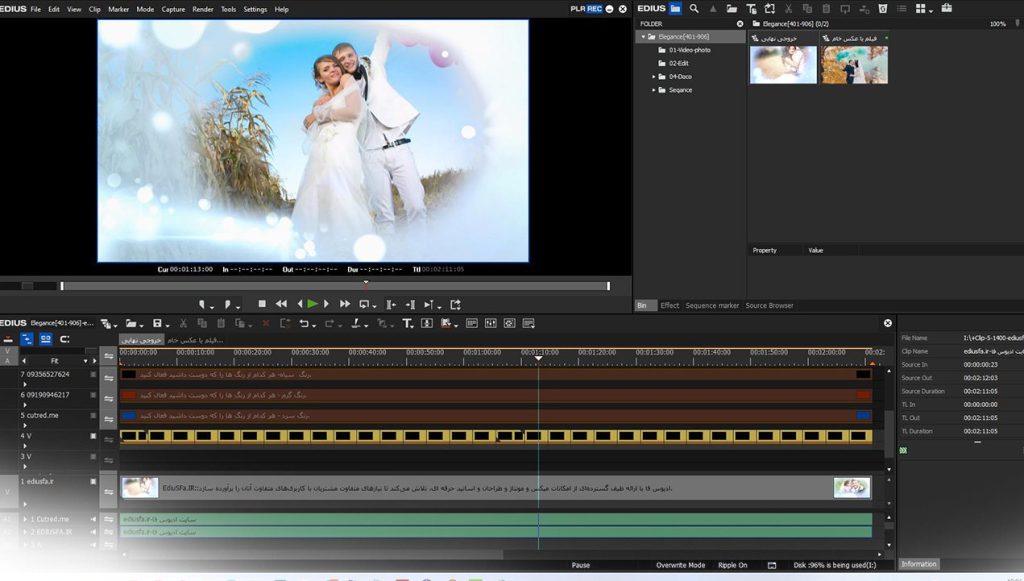Viewport: 1024px width, 581px height.
Task: Toggle visibility of track 7 09356527624
Action: point(93,375)
